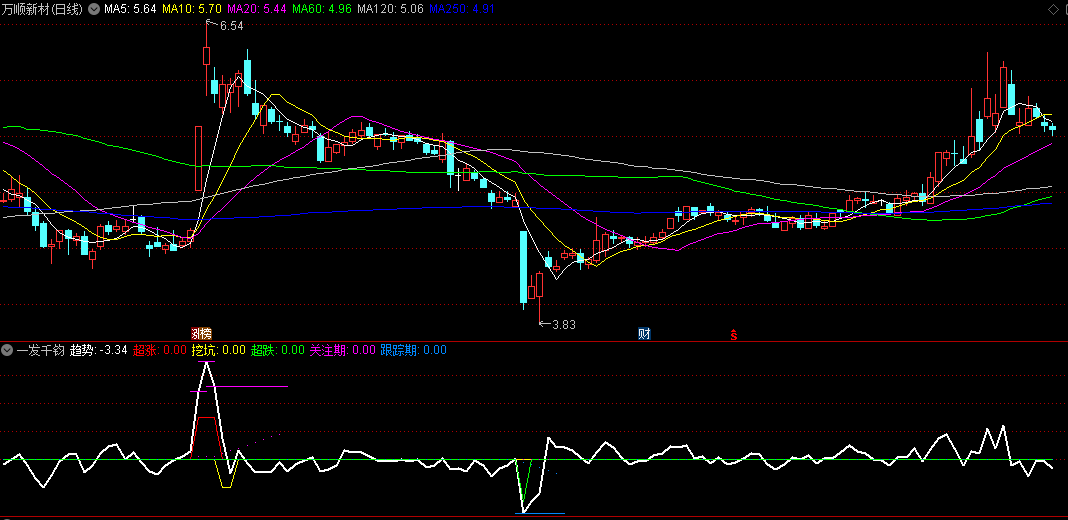Expand the 一发千钧 indicator dropdown arrow
This screenshot has height=520, width=1068.
pos(7,350)
